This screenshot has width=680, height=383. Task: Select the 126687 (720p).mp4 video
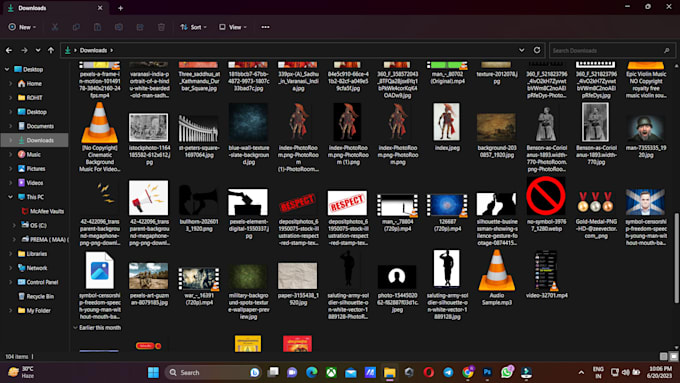coord(447,213)
